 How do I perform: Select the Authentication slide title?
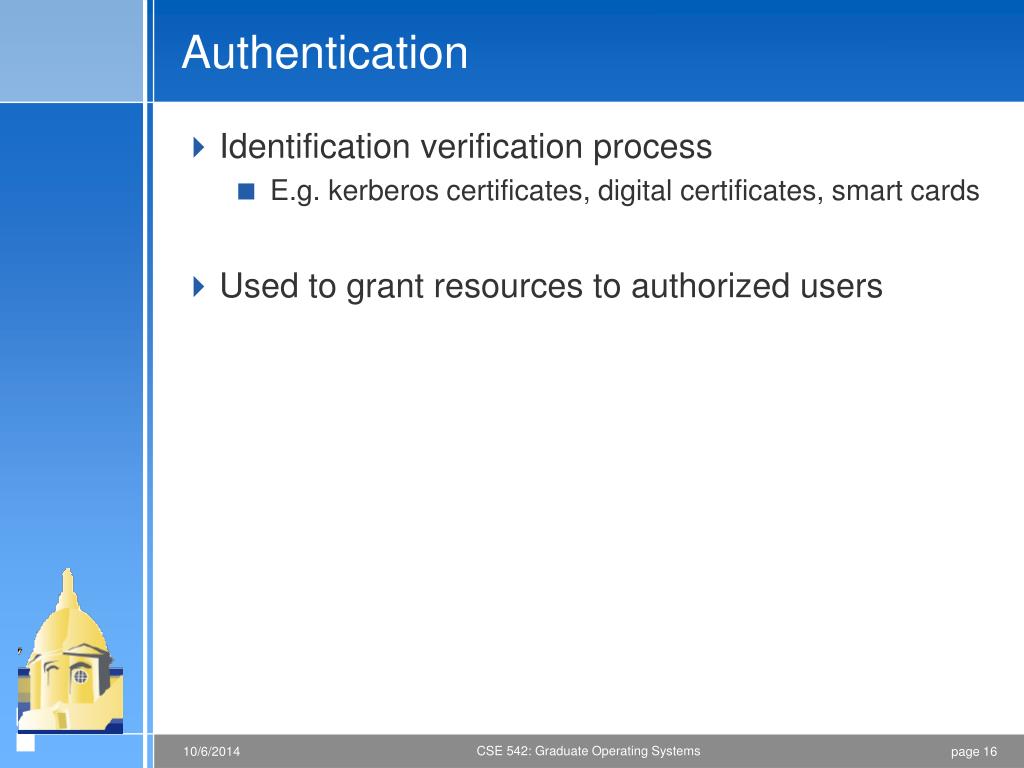(325, 52)
